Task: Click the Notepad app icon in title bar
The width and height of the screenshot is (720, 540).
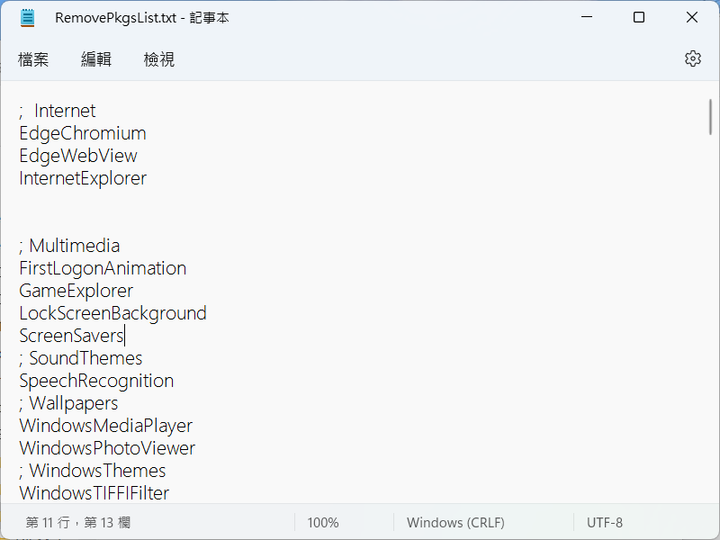Action: click(x=28, y=18)
